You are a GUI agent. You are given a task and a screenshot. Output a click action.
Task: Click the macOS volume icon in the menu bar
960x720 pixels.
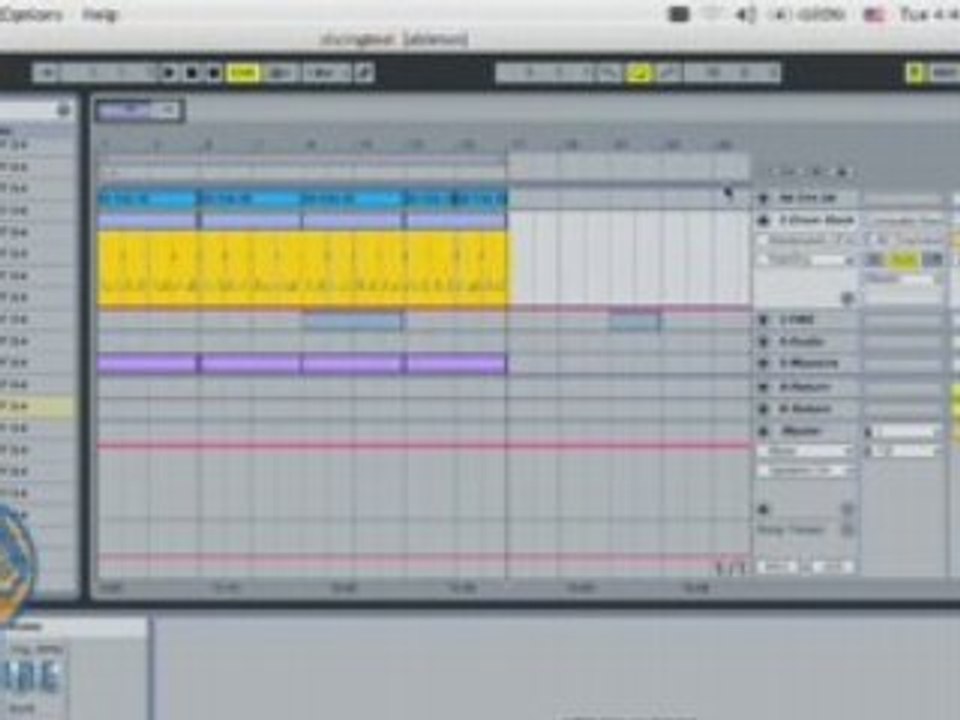744,15
